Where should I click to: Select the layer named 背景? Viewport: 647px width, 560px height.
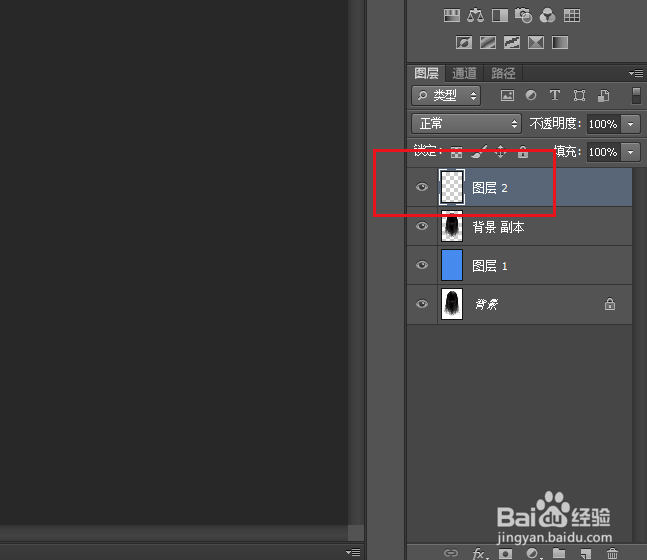(486, 305)
